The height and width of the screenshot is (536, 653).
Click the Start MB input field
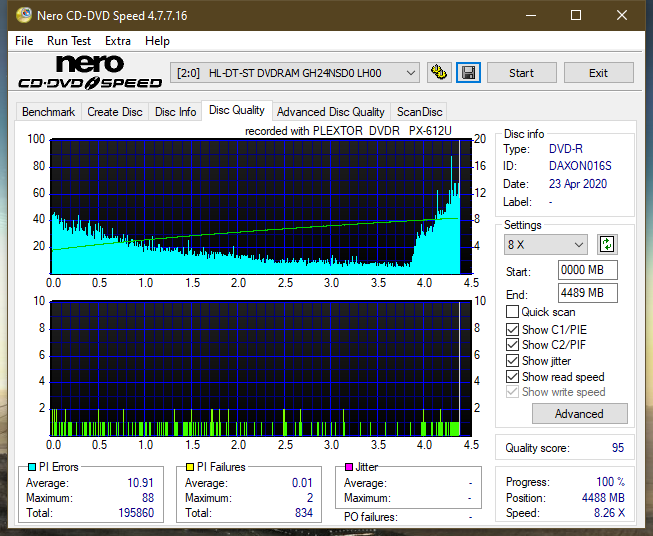coord(587,270)
